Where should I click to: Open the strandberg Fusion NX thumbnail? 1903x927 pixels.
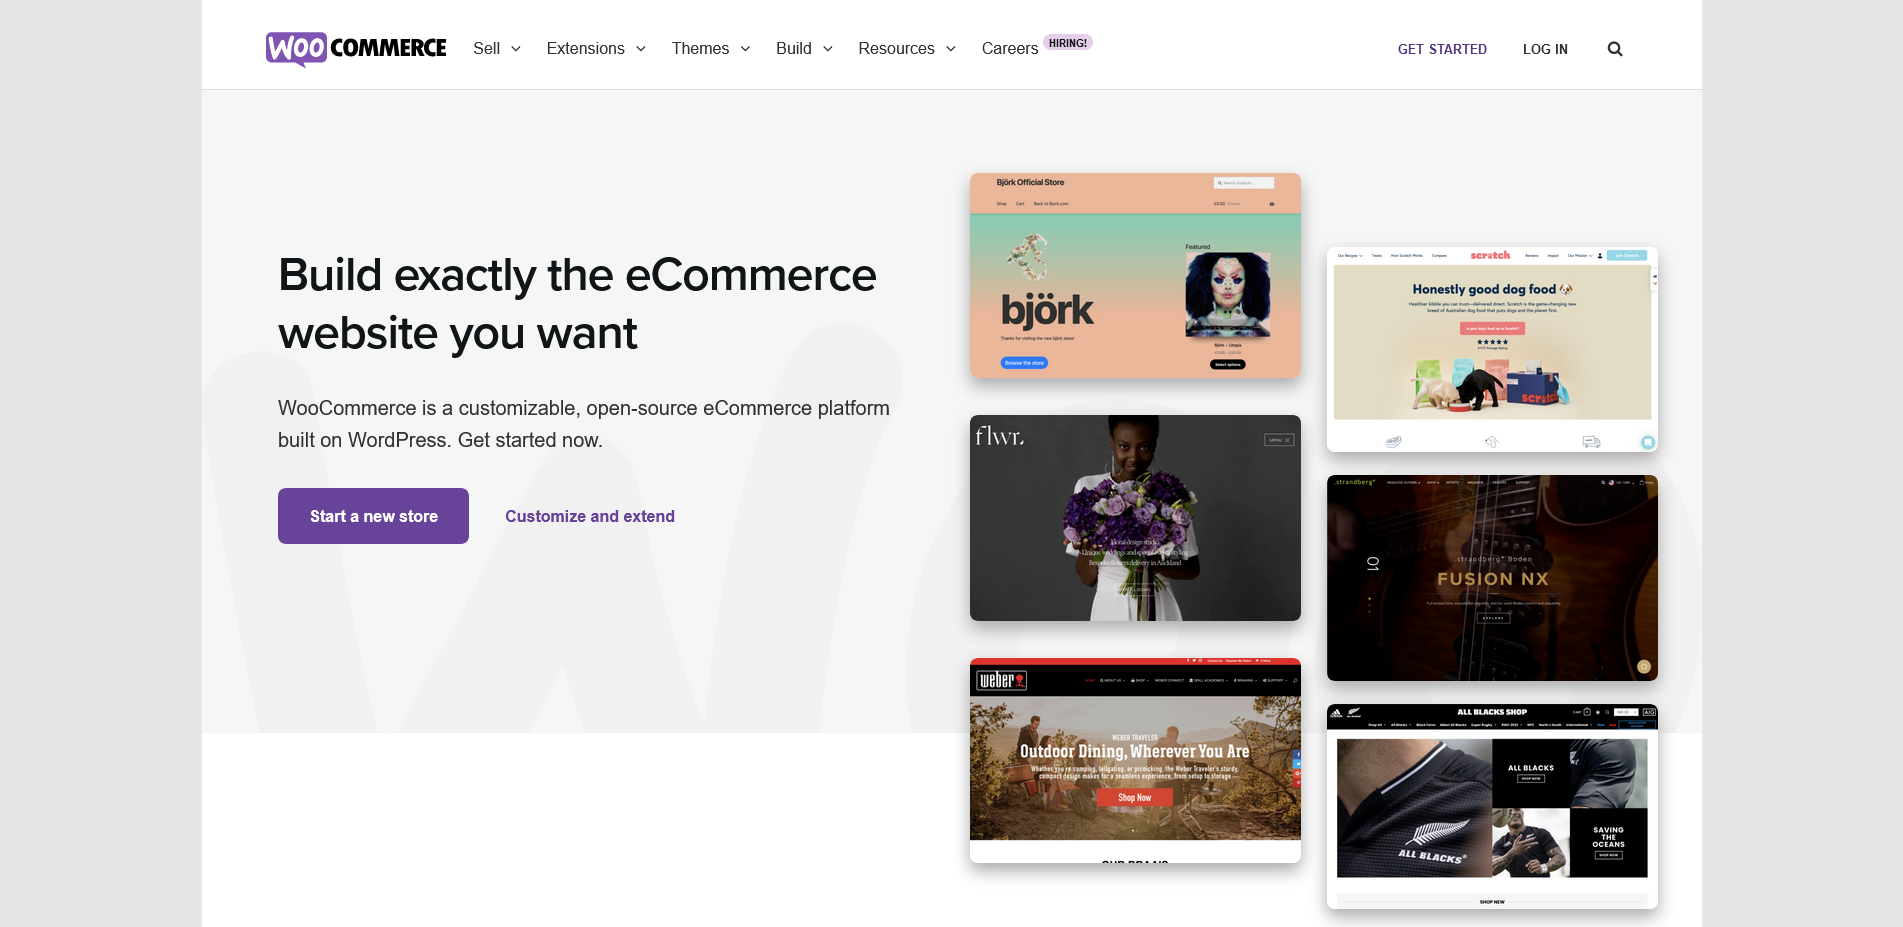[x=1491, y=578]
